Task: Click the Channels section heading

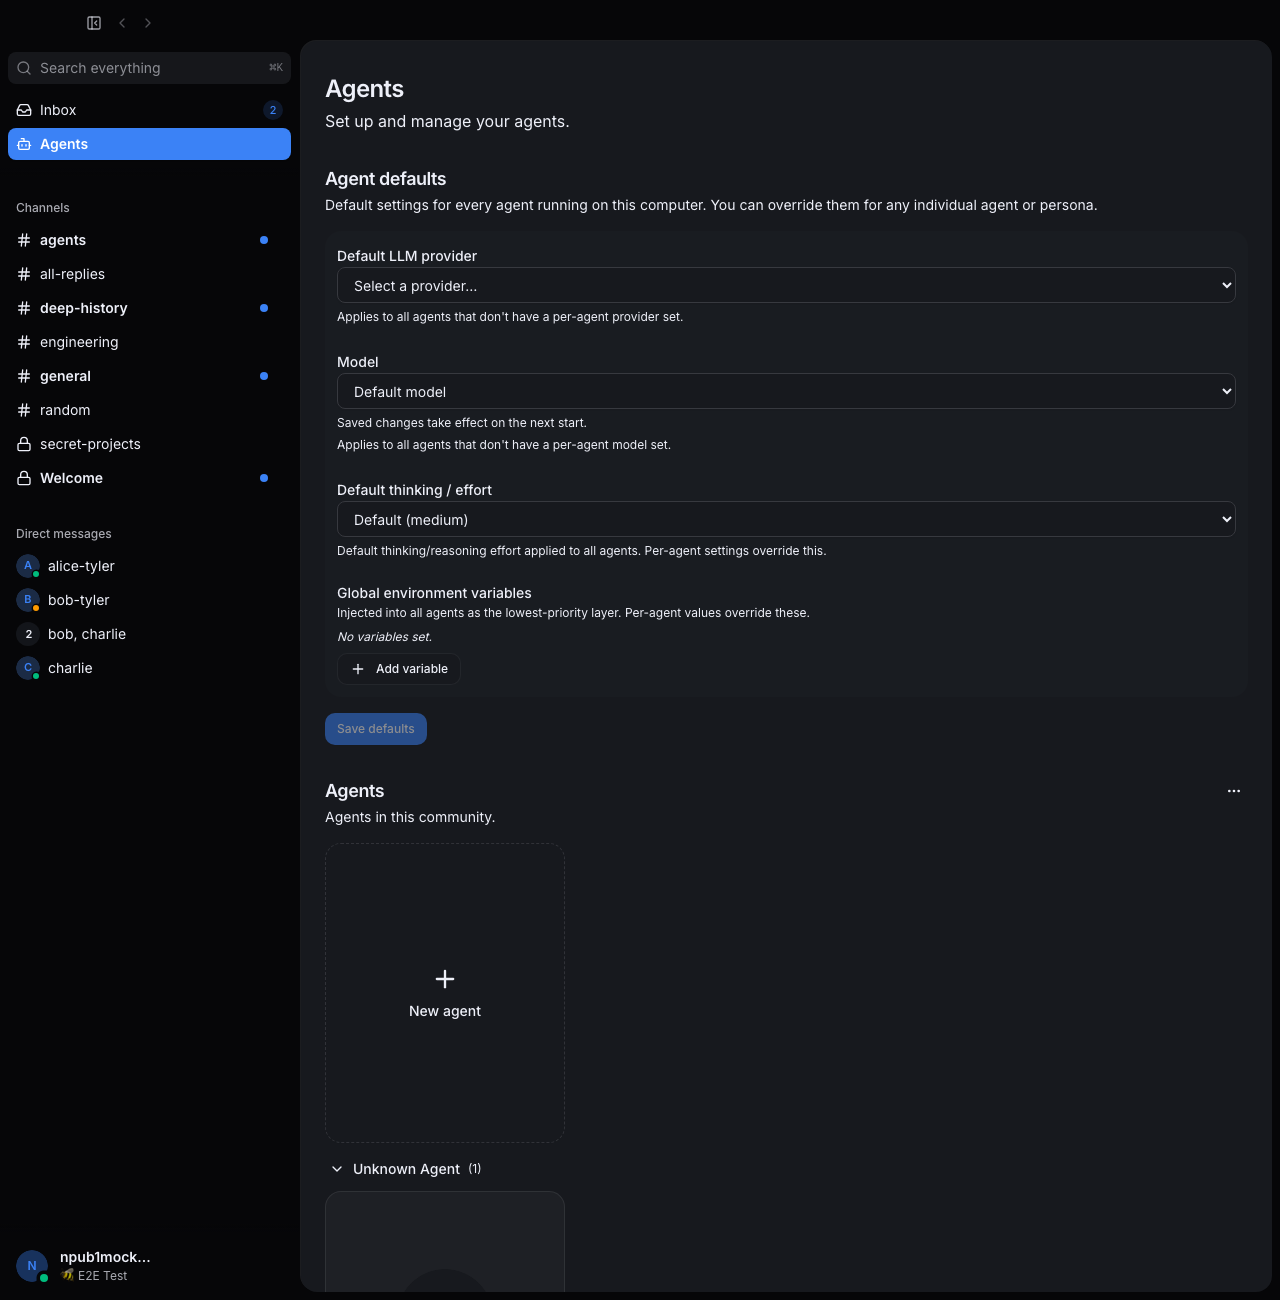Action: 43,208
